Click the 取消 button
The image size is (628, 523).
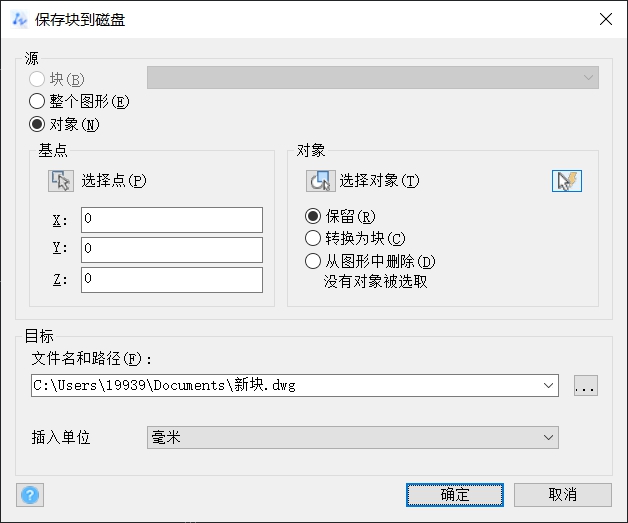(x=562, y=495)
